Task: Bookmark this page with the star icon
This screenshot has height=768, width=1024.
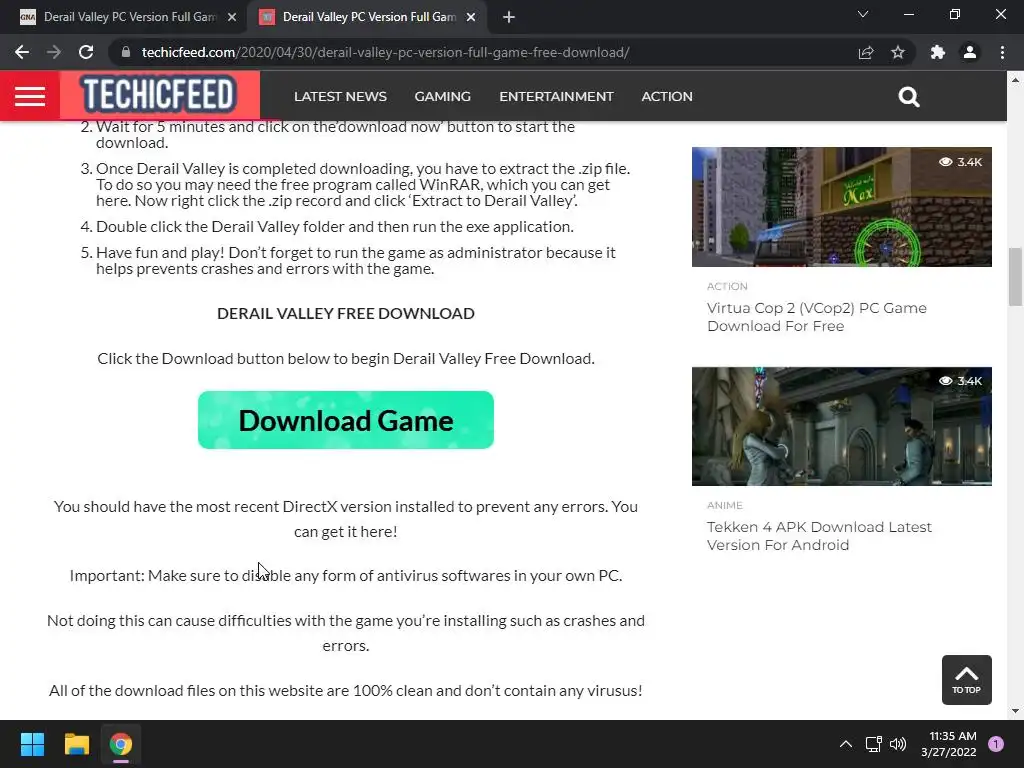Action: pyautogui.click(x=898, y=52)
